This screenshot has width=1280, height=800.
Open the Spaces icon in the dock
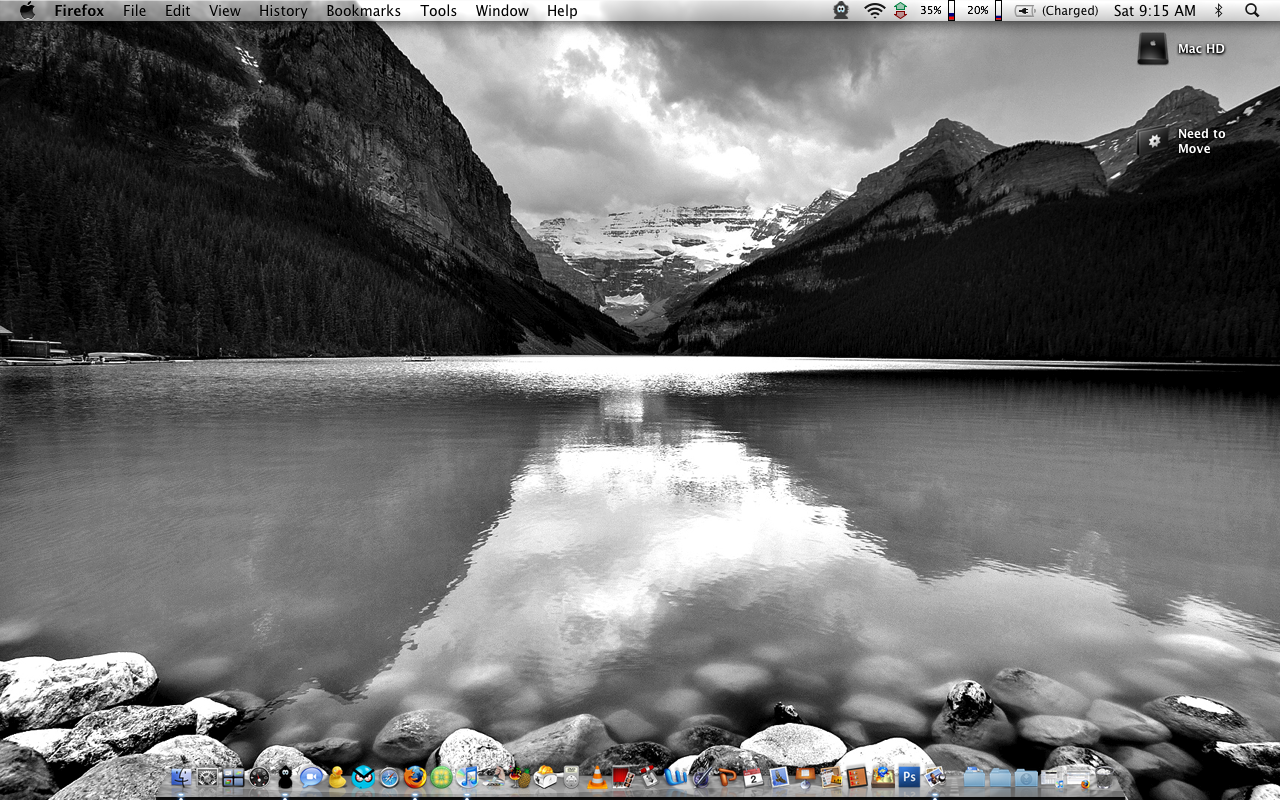[x=233, y=777]
